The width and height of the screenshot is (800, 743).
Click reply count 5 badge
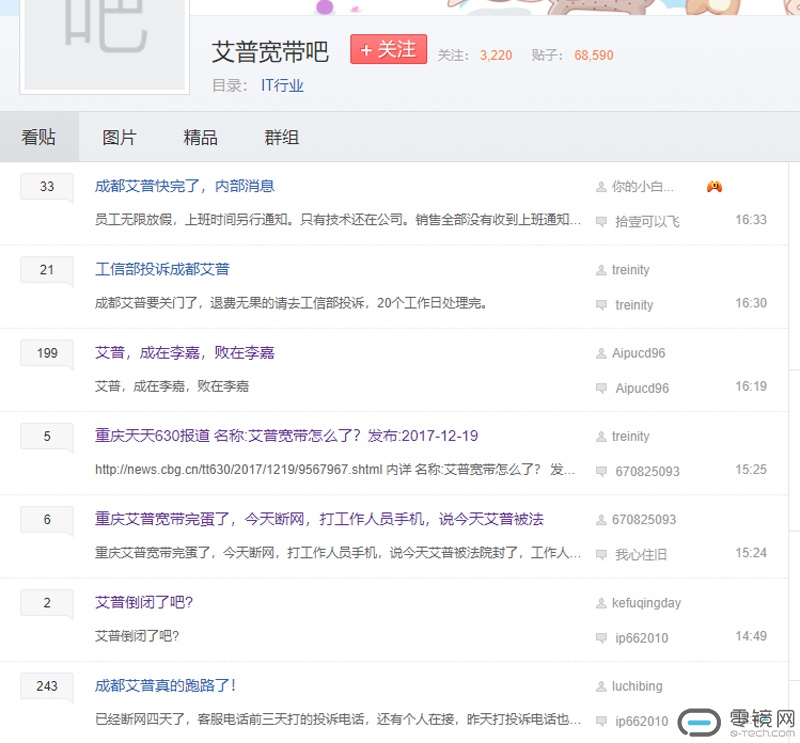click(x=47, y=436)
